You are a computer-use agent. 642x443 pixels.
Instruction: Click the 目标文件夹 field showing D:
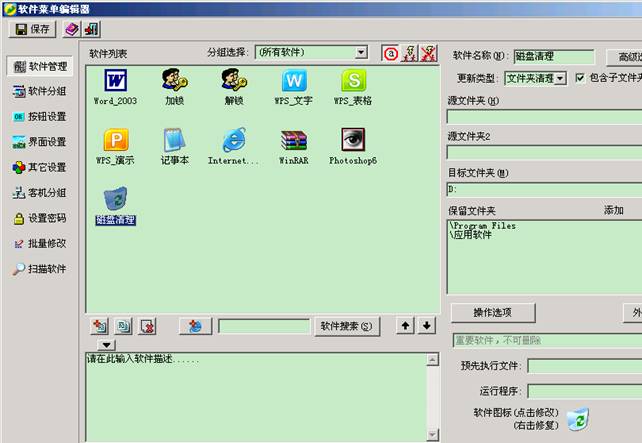pyautogui.click(x=544, y=189)
